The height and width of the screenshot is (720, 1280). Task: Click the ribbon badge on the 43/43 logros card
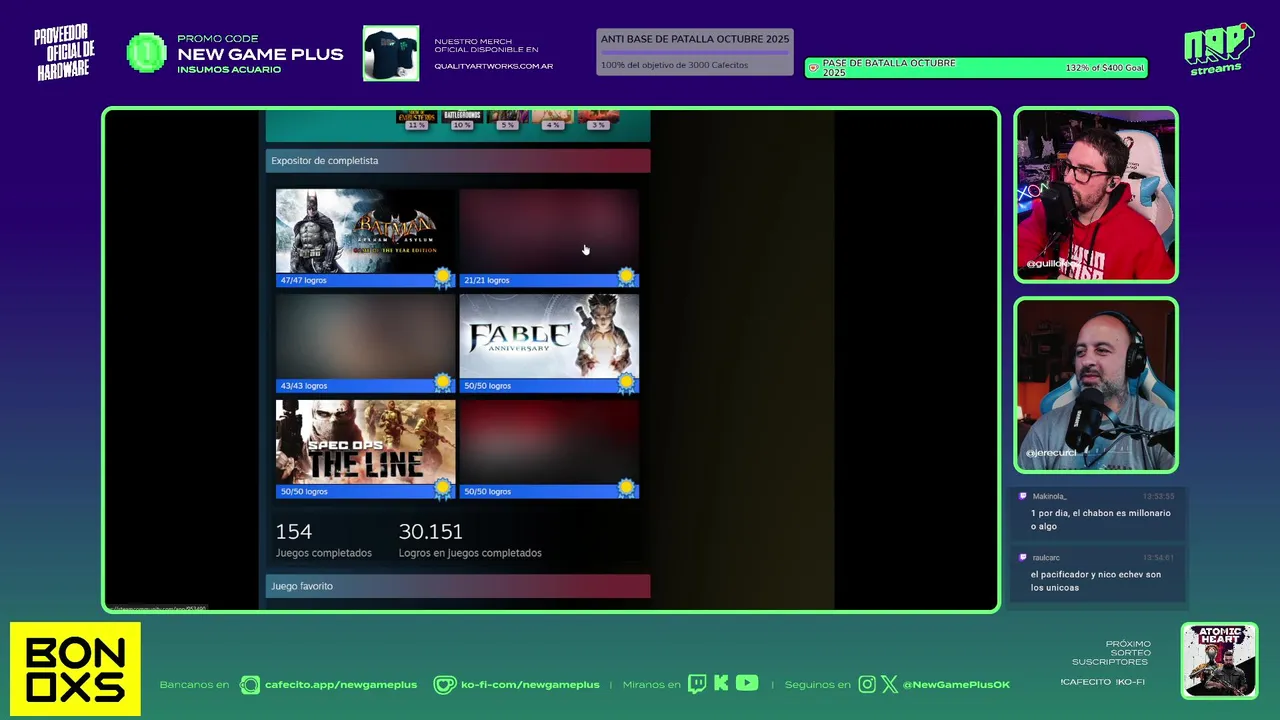443,382
